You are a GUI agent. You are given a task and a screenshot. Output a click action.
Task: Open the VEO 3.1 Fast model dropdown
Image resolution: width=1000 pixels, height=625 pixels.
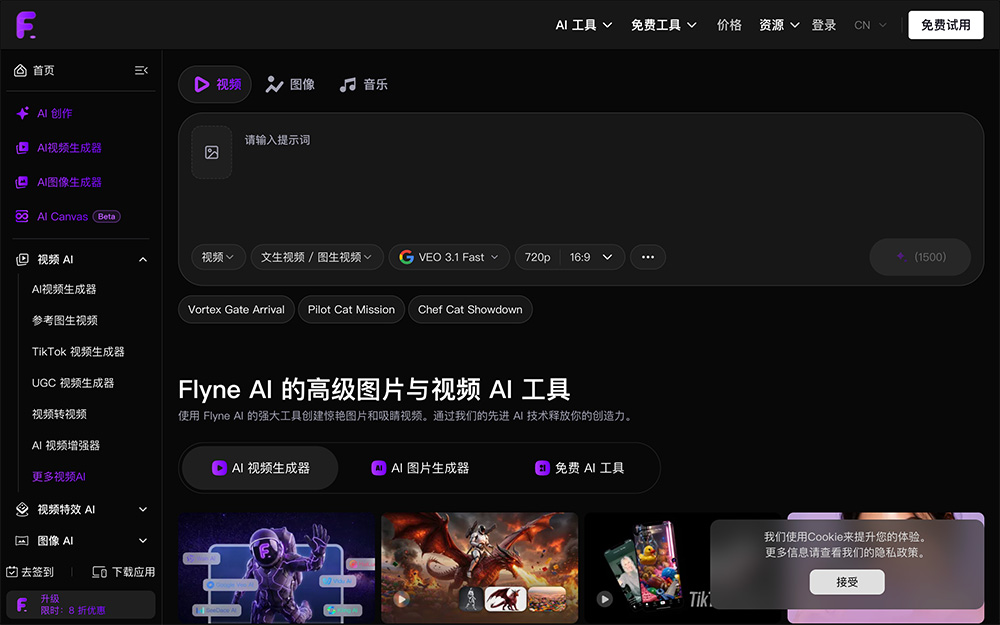[449, 257]
